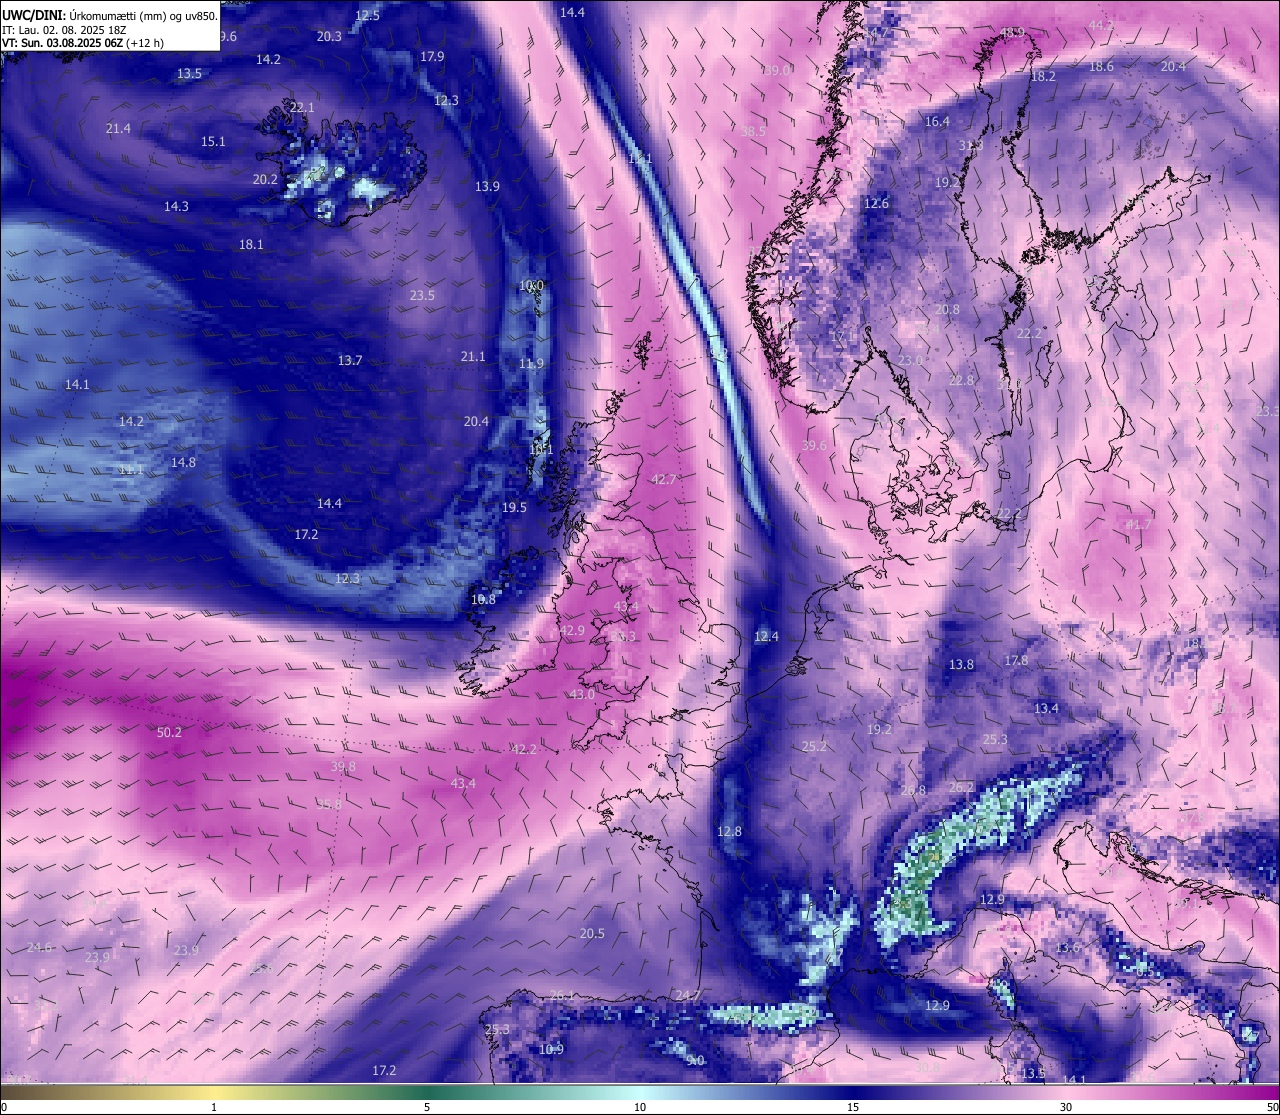Click the colorbar end label 50
Screen dimensions: 1280x1115
pos(1272,1107)
